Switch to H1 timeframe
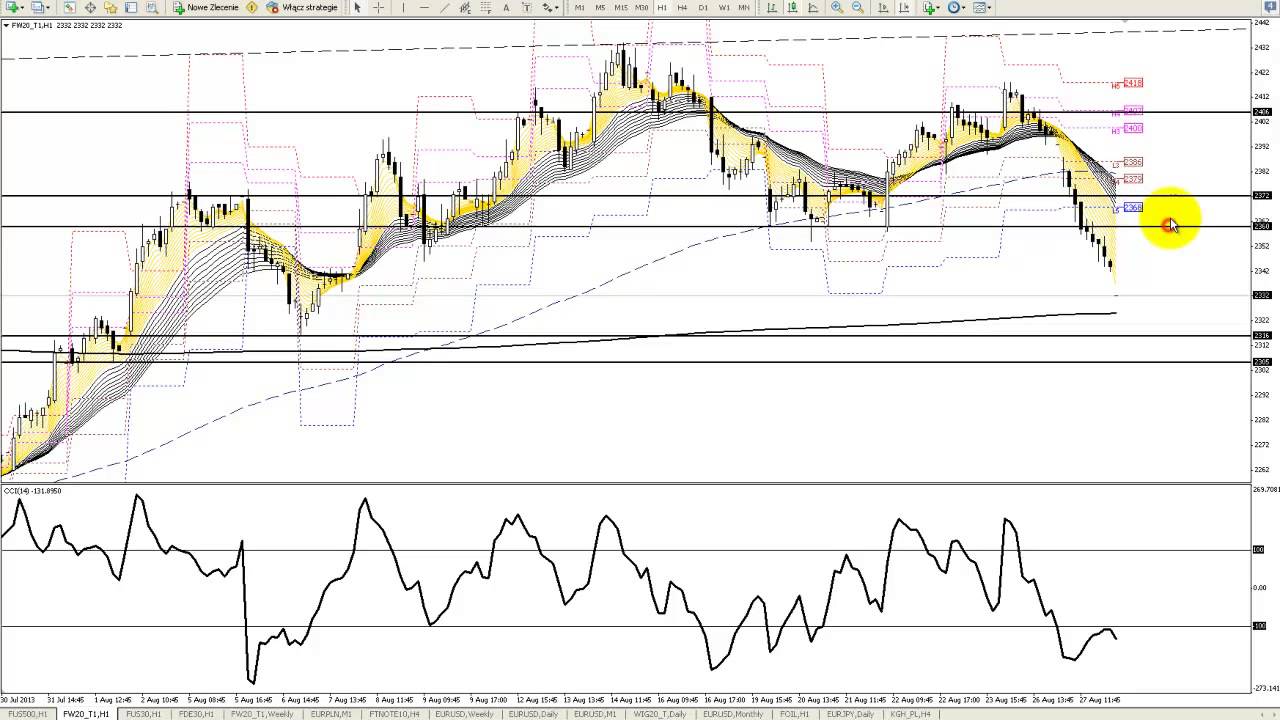1280x720 pixels. click(x=662, y=7)
